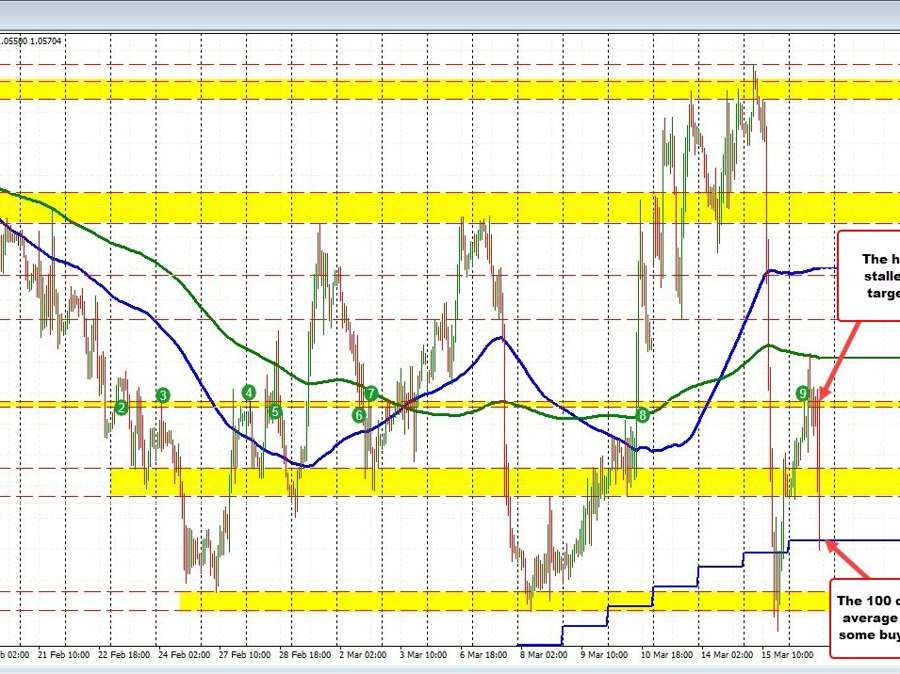
Task: Select green marker 9 near 15 Mar
Action: [801, 394]
